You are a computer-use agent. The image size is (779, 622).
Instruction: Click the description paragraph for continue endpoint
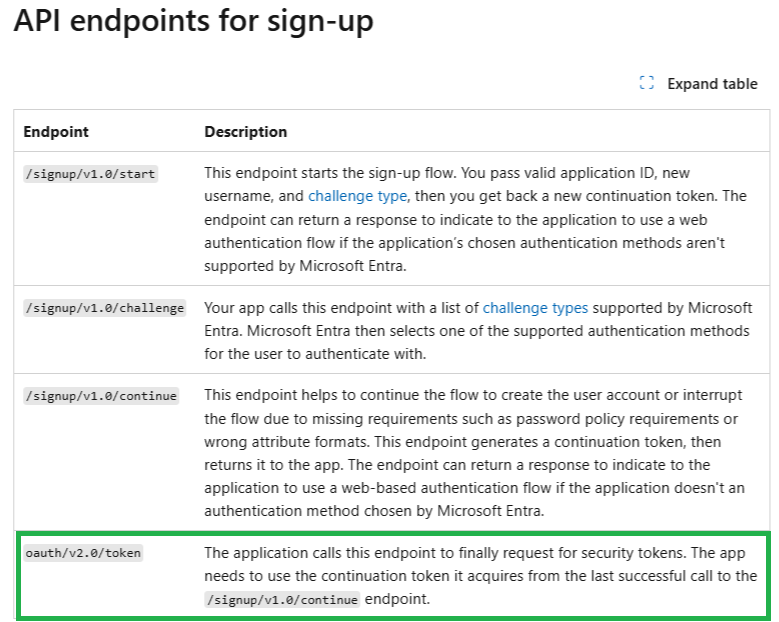(474, 453)
